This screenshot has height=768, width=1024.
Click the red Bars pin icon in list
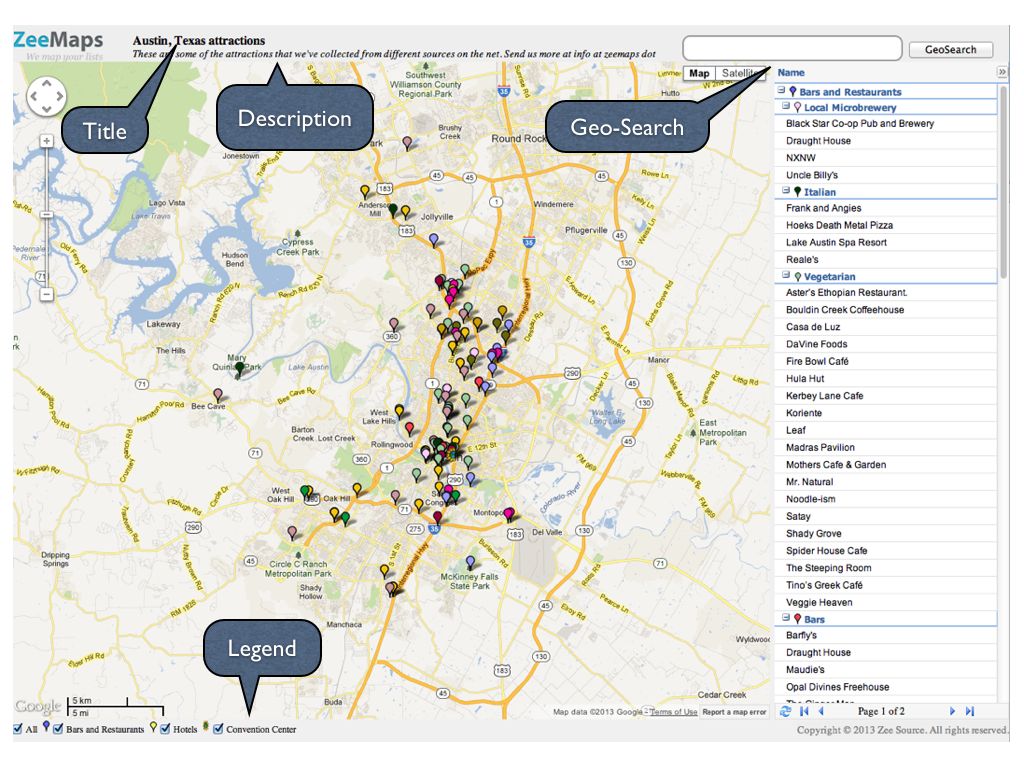pos(797,618)
